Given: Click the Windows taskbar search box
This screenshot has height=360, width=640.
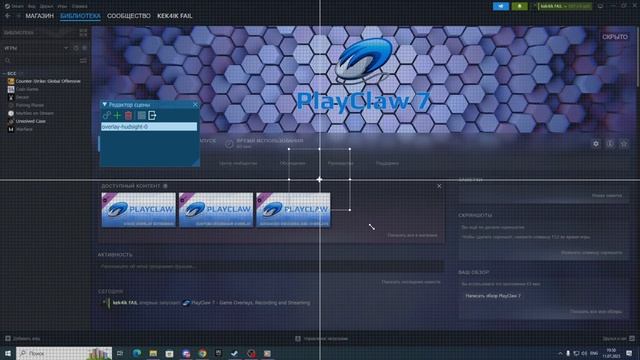Looking at the screenshot, I should [64, 353].
